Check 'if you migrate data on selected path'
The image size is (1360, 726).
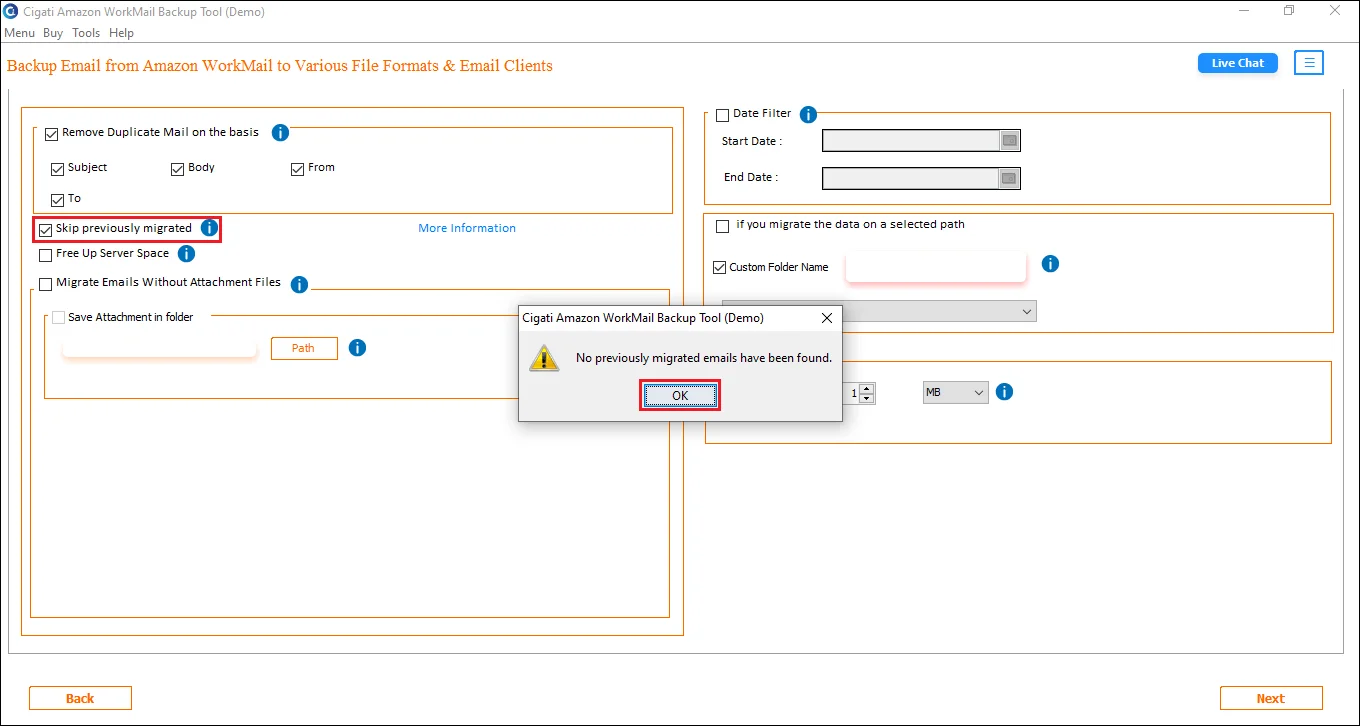[x=723, y=227]
